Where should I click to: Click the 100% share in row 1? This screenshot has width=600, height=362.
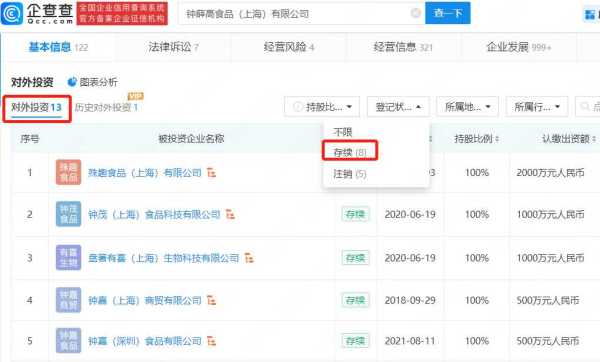(x=477, y=173)
